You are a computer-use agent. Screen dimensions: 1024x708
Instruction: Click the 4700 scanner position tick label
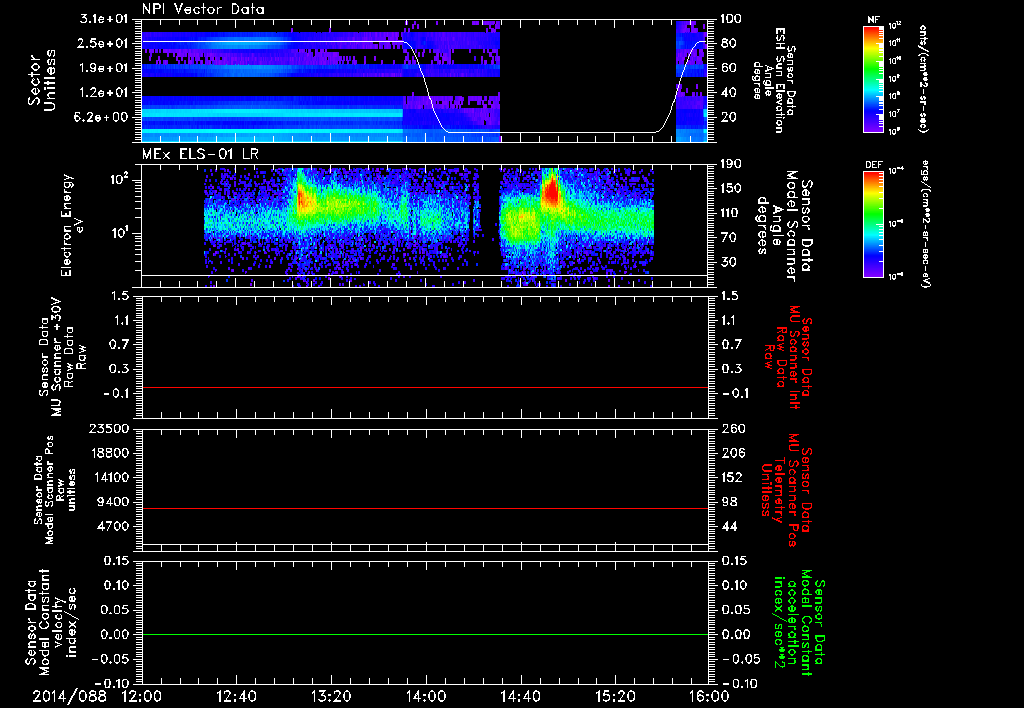pyautogui.click(x=112, y=526)
